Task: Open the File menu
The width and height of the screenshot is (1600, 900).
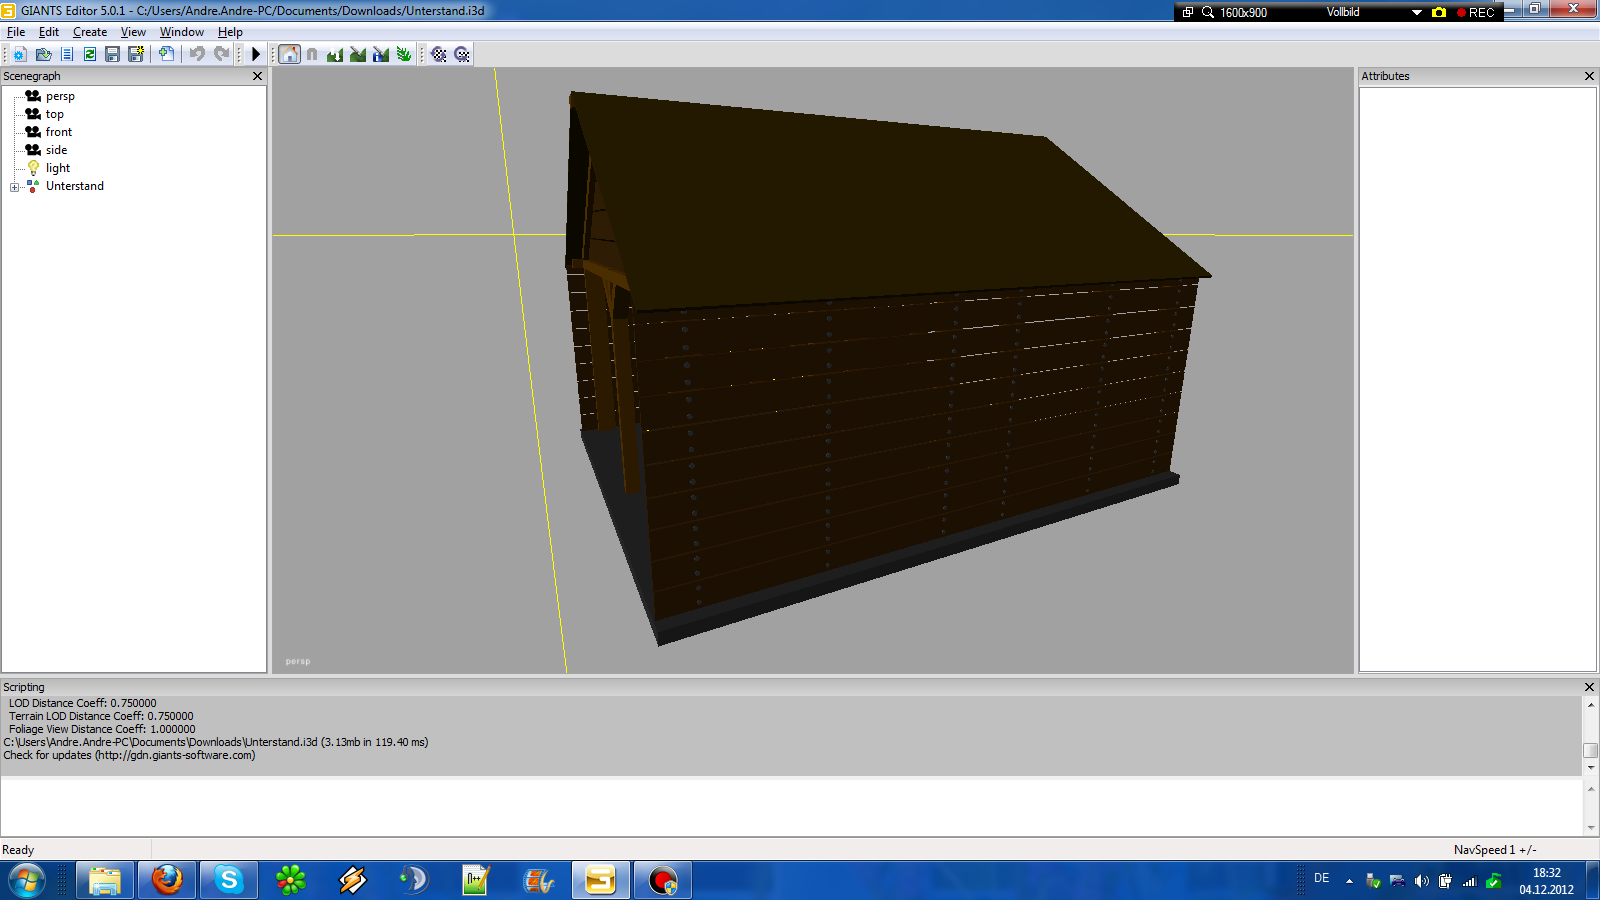Action: pyautogui.click(x=16, y=32)
